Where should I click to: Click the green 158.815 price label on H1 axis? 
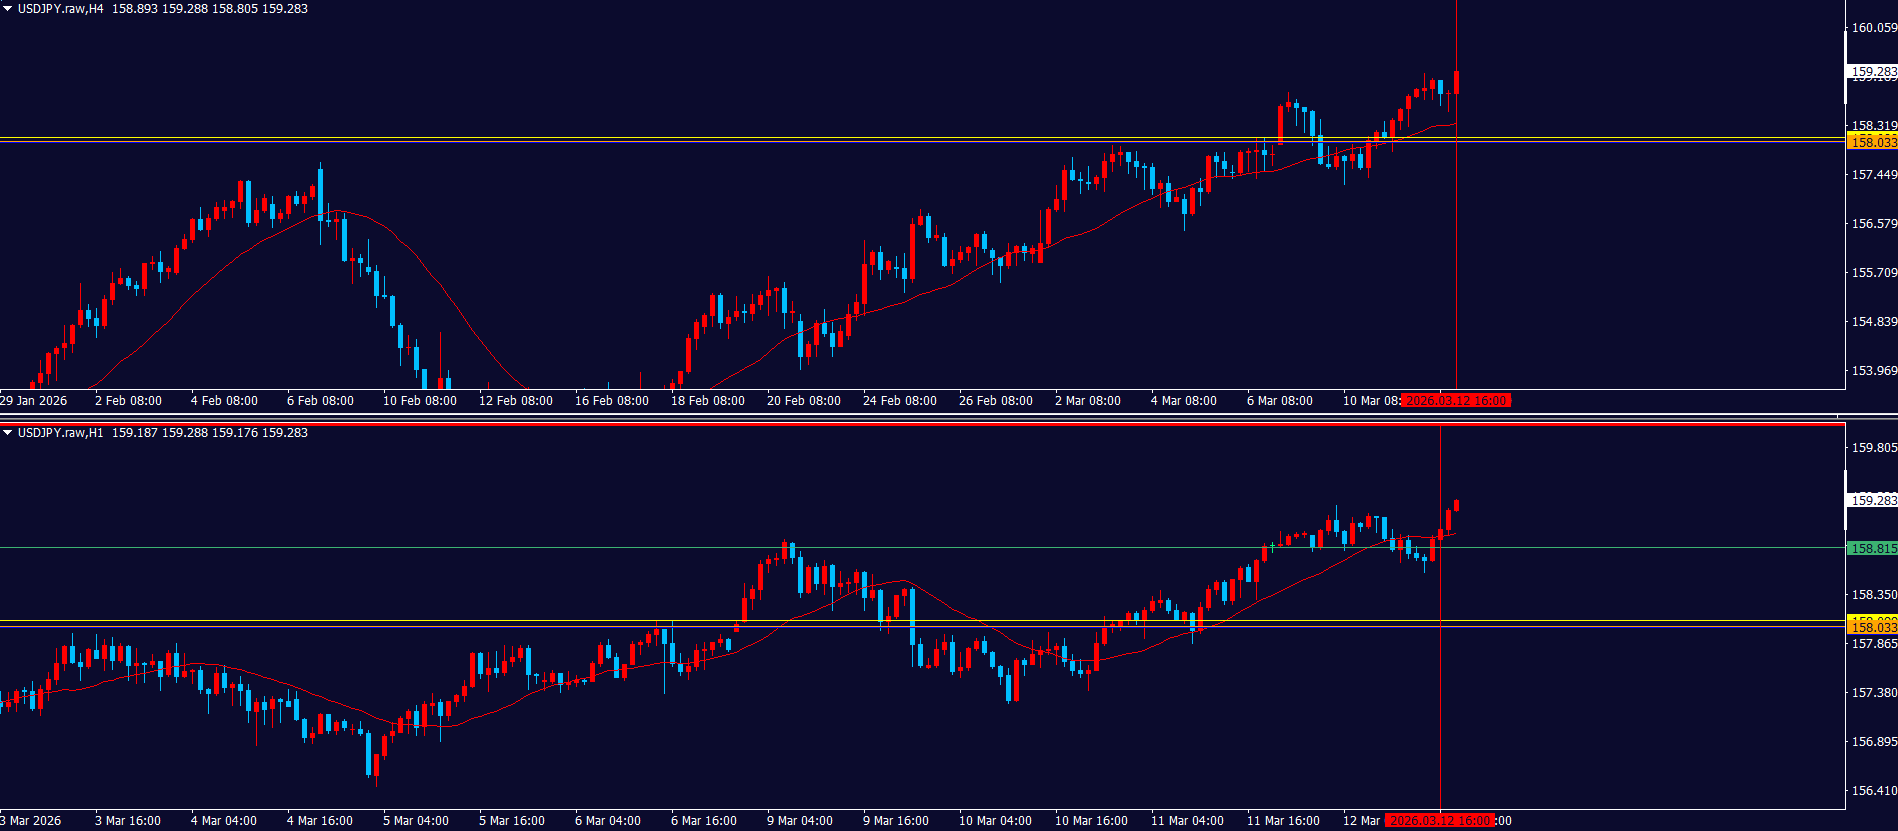(x=1872, y=549)
